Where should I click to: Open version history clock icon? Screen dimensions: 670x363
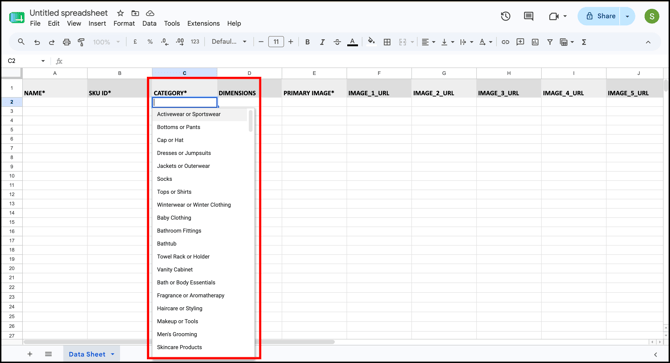click(505, 16)
